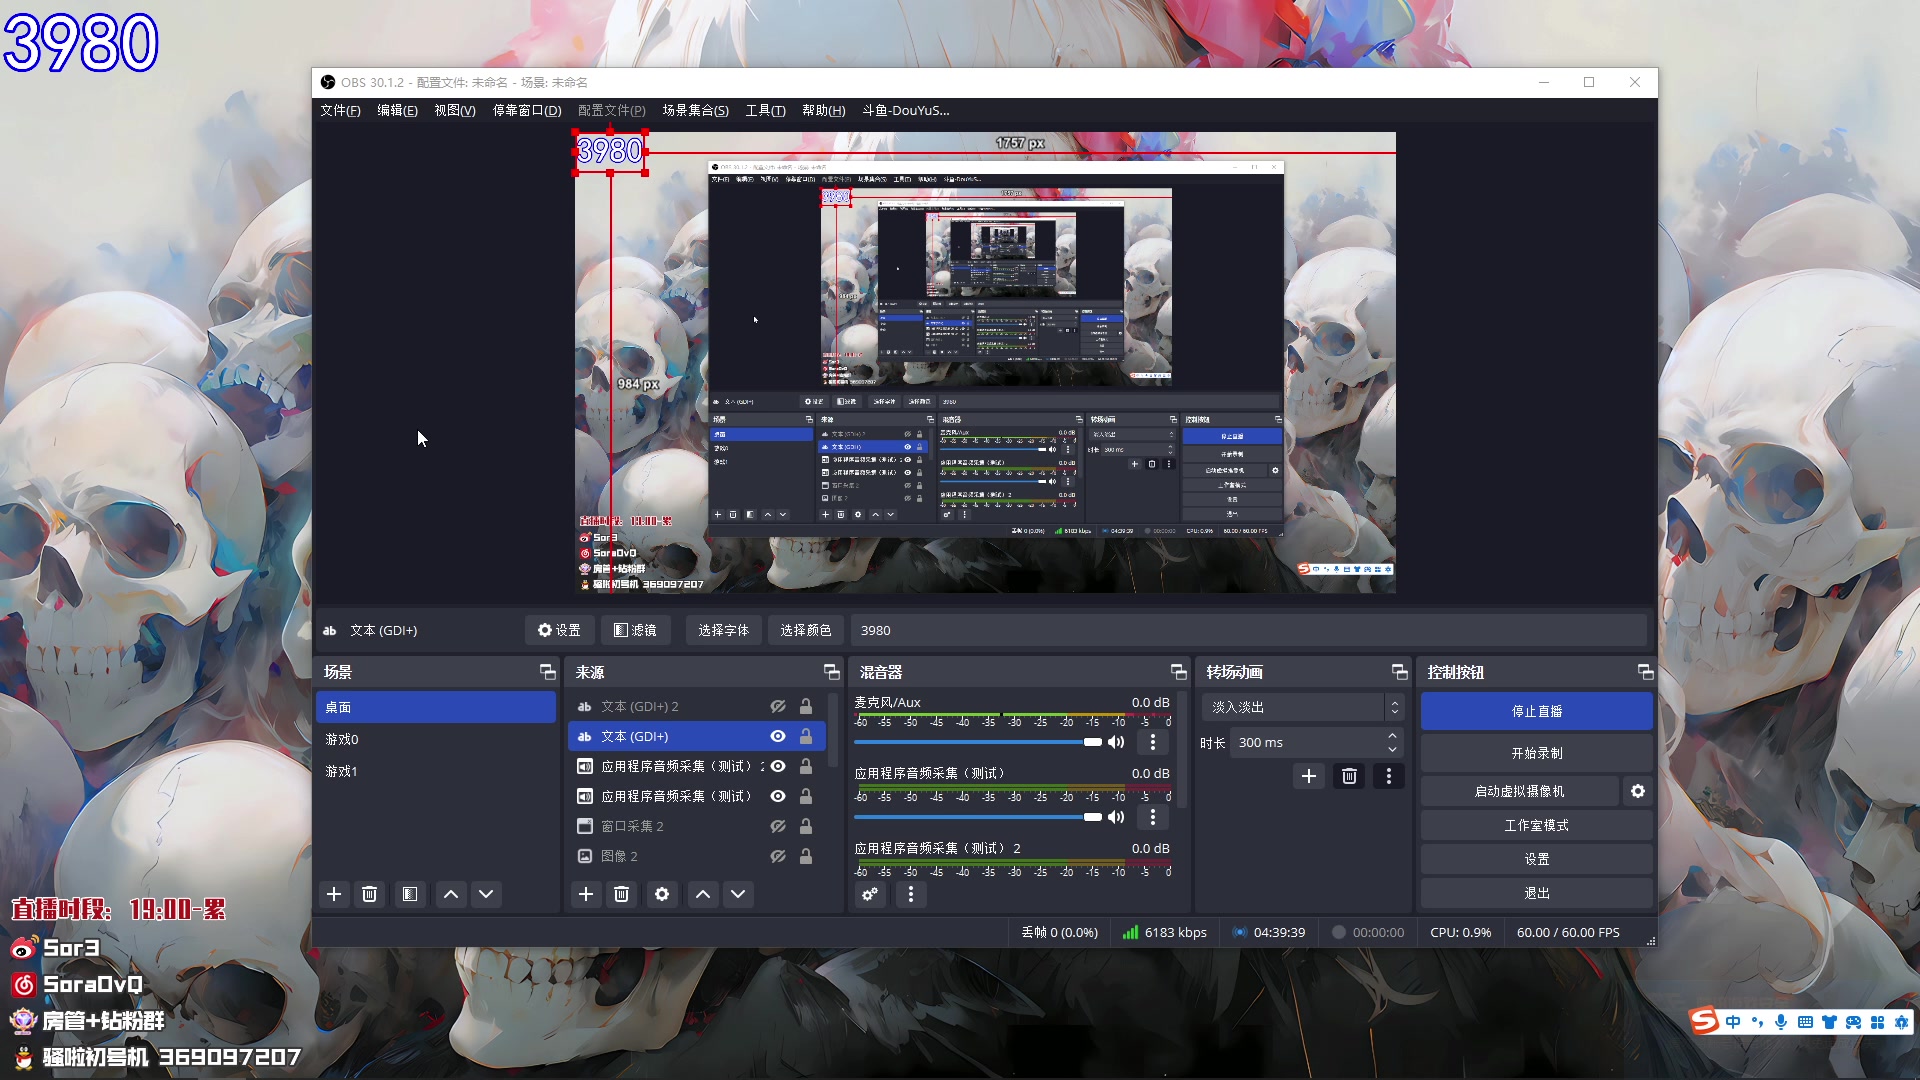The image size is (1920, 1080).
Task: Show the 窗口采集 2 source
Action: (x=777, y=826)
